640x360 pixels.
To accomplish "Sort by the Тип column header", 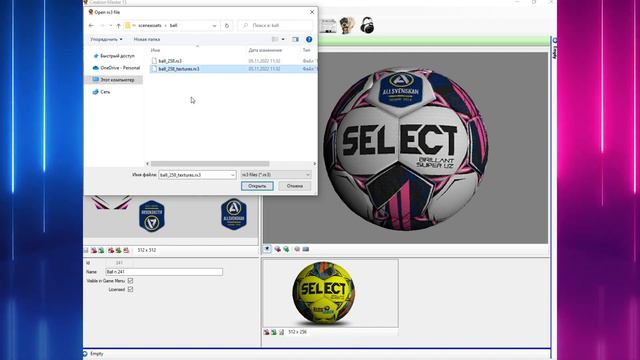I will click(x=307, y=50).
